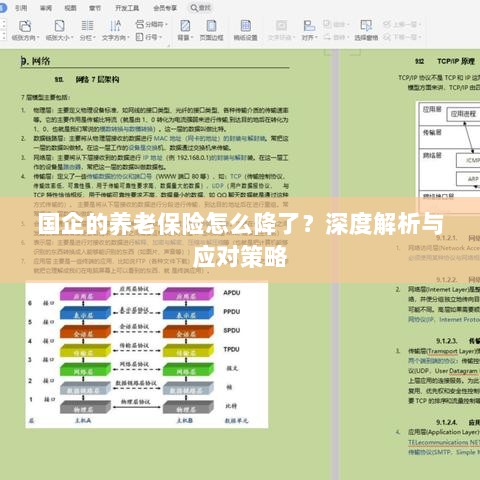Screen dimensions: 480x480
Task: Click the '9.1.2.4' section number on right page
Action: 446,422
